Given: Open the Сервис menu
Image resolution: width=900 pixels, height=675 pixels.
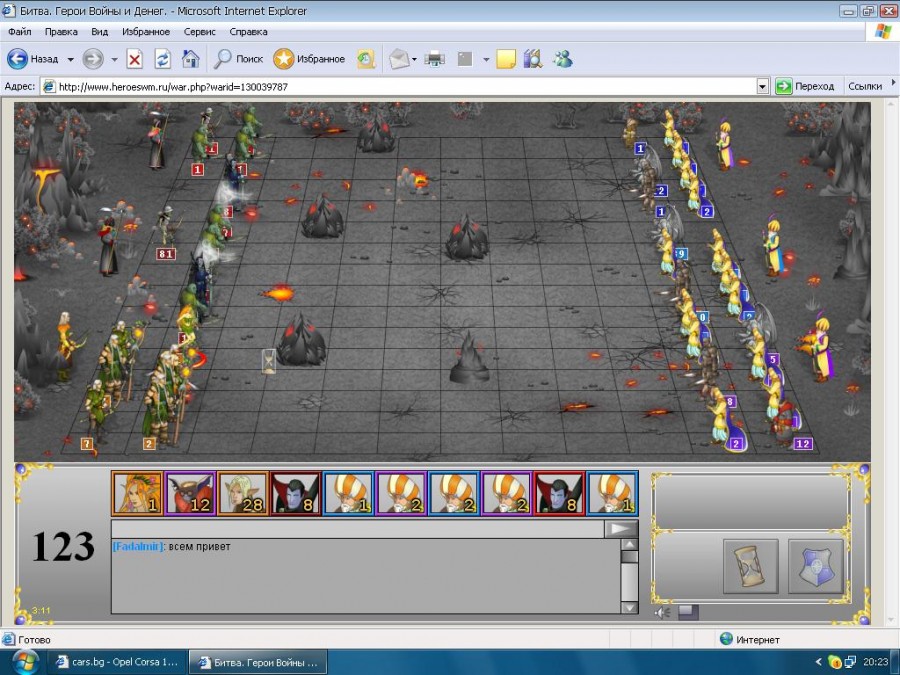Looking at the screenshot, I should [199, 32].
